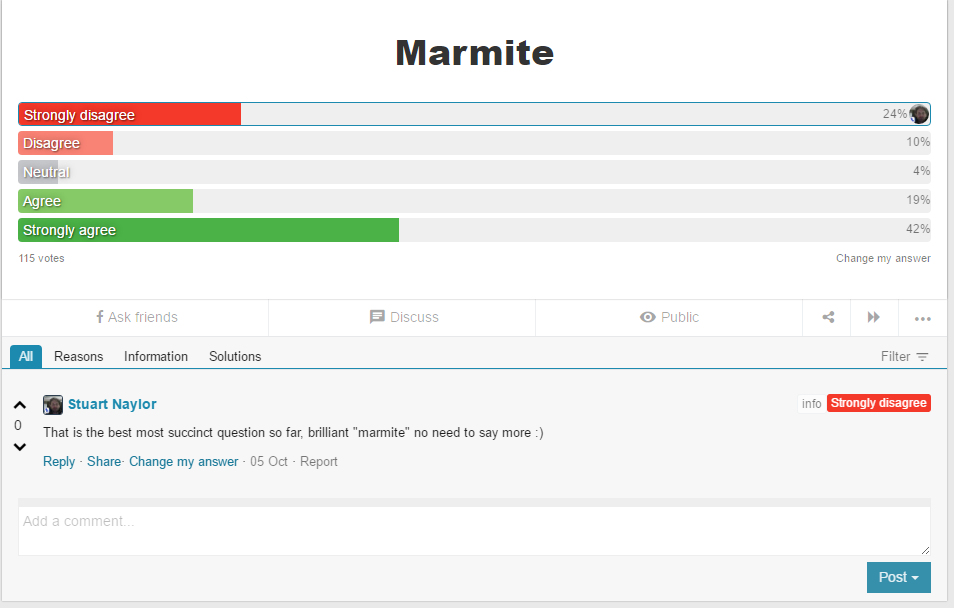Upvote Stuart Naylor's comment

19,406
